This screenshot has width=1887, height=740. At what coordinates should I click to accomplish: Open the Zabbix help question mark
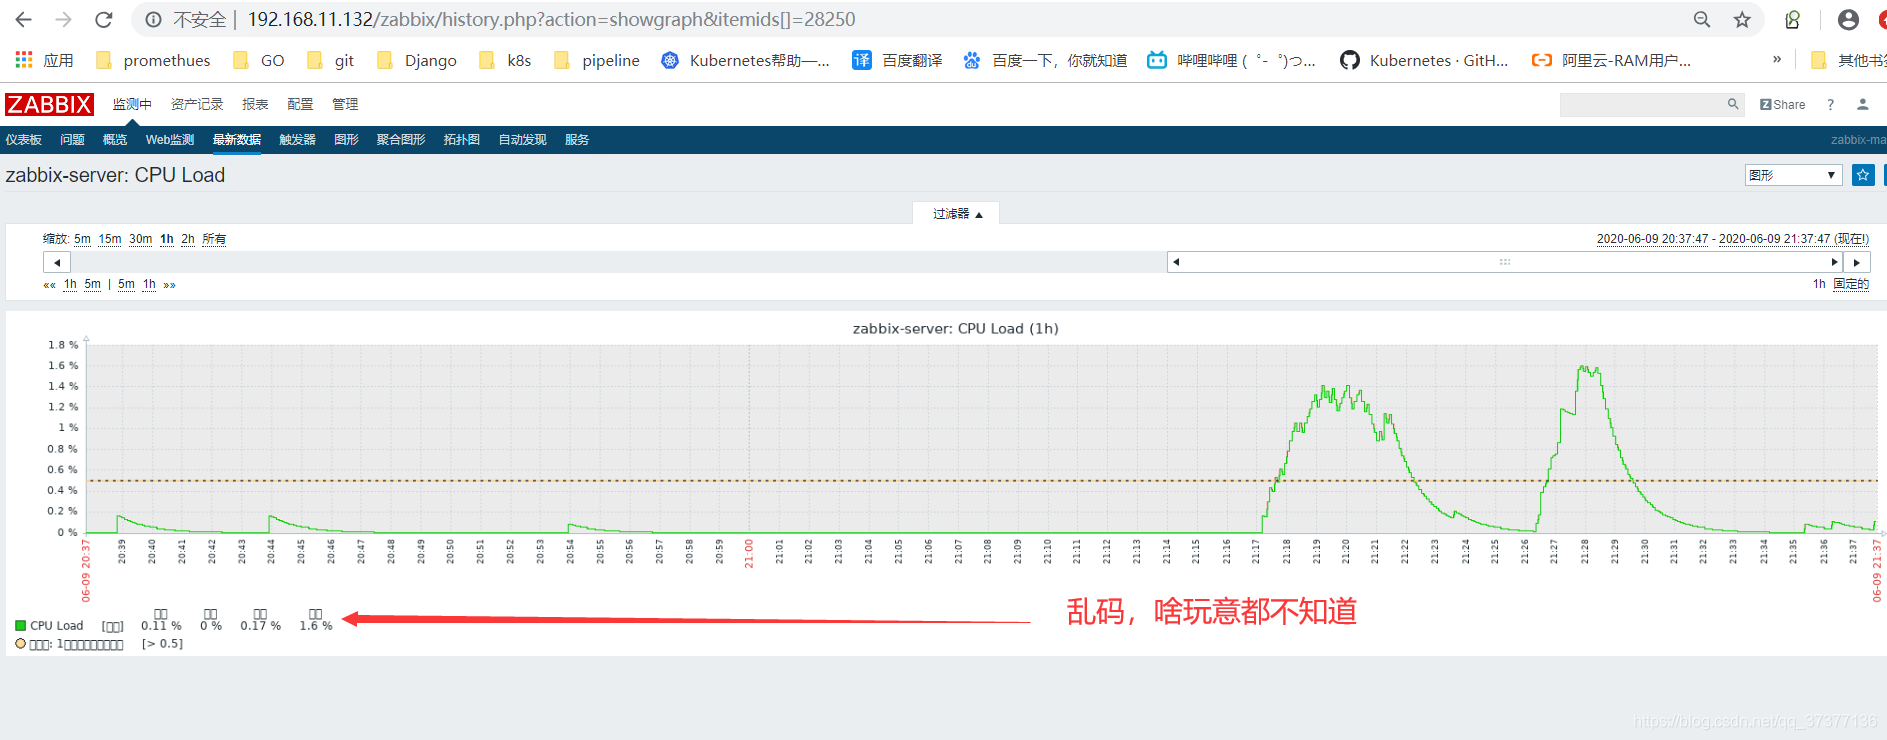click(1830, 104)
